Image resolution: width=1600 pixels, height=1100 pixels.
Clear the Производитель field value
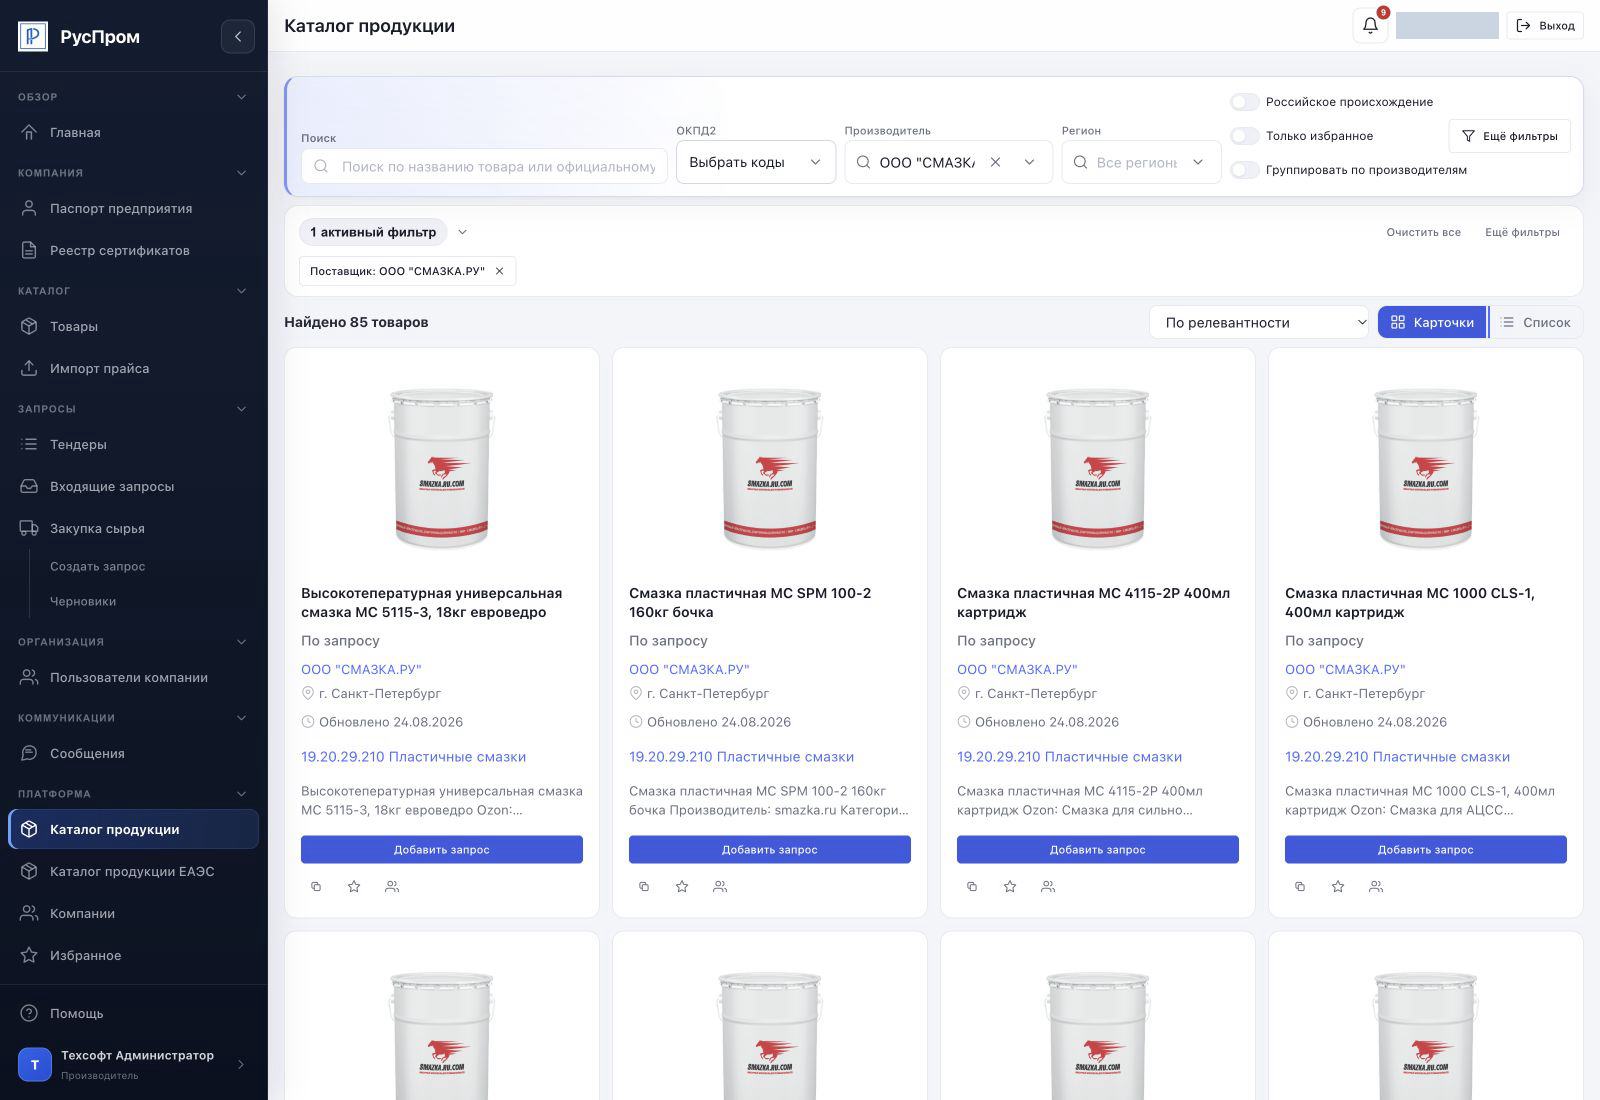pos(995,162)
